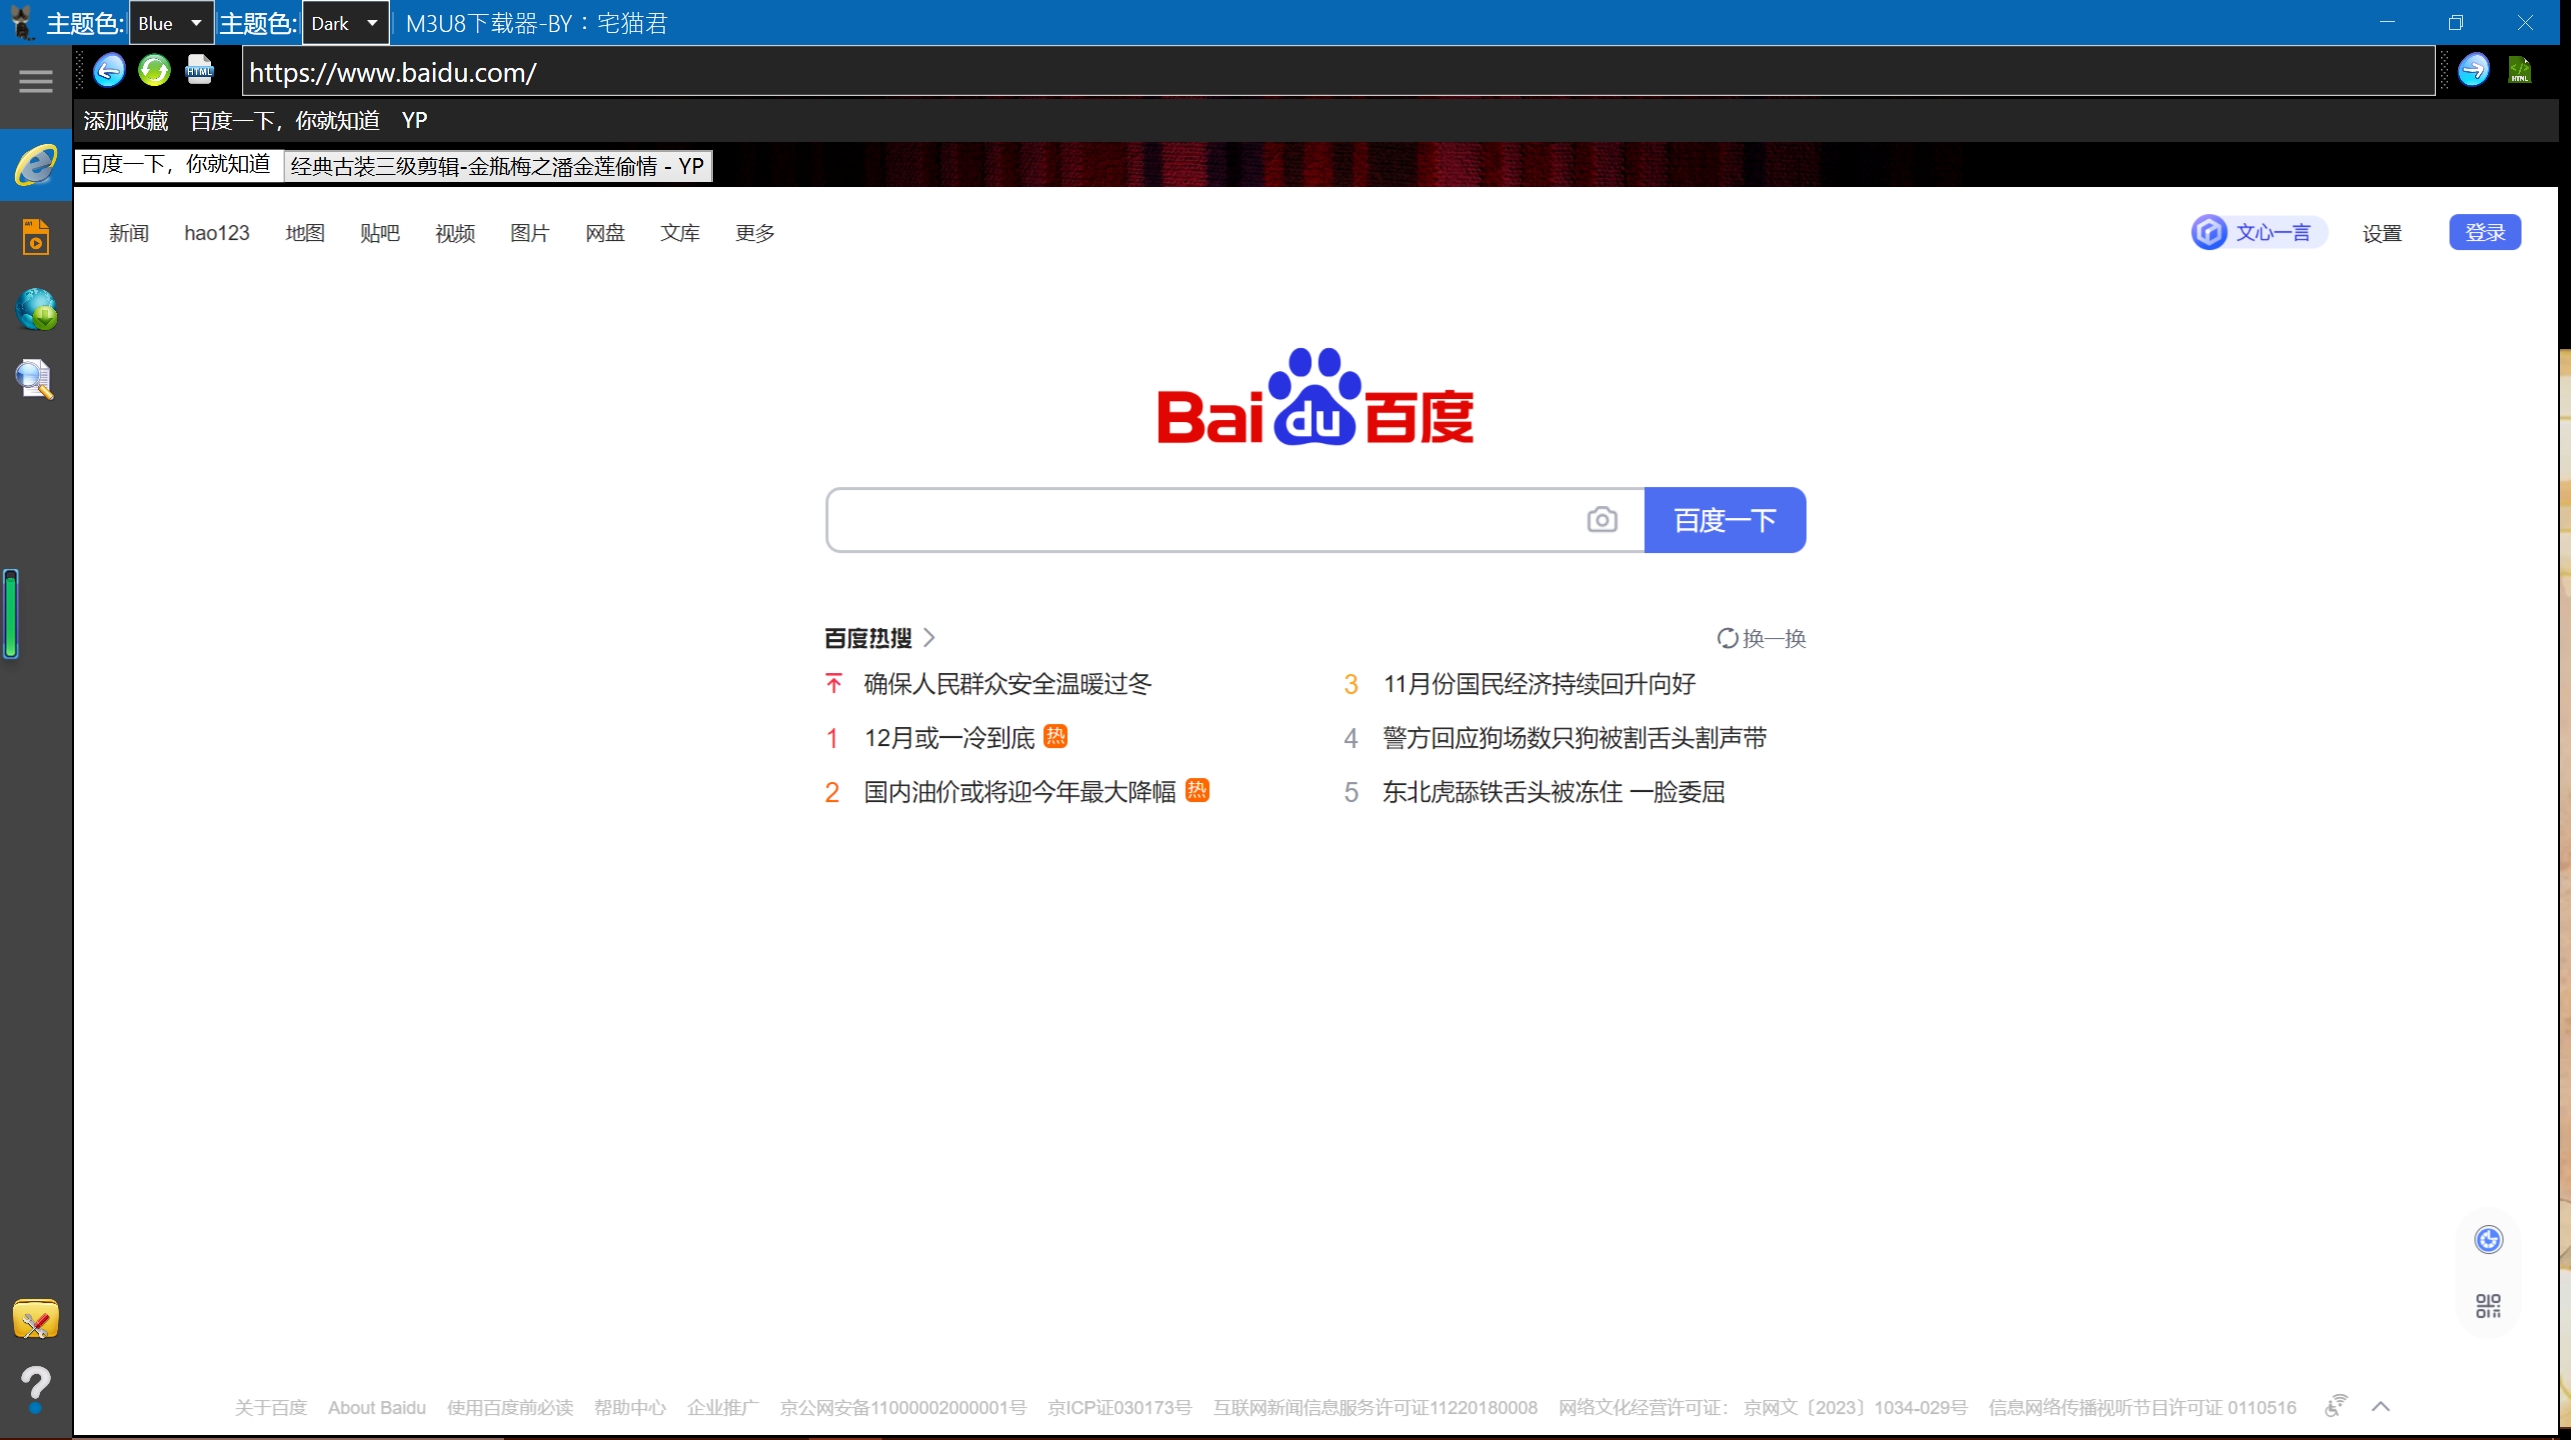Viewport: 2571px width, 1440px height.
Task: Click the app cat logo in title bar
Action: [x=22, y=22]
